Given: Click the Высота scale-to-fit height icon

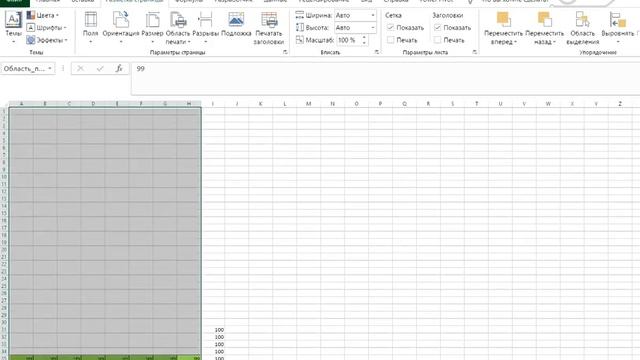Looking at the screenshot, I should tap(300, 27).
